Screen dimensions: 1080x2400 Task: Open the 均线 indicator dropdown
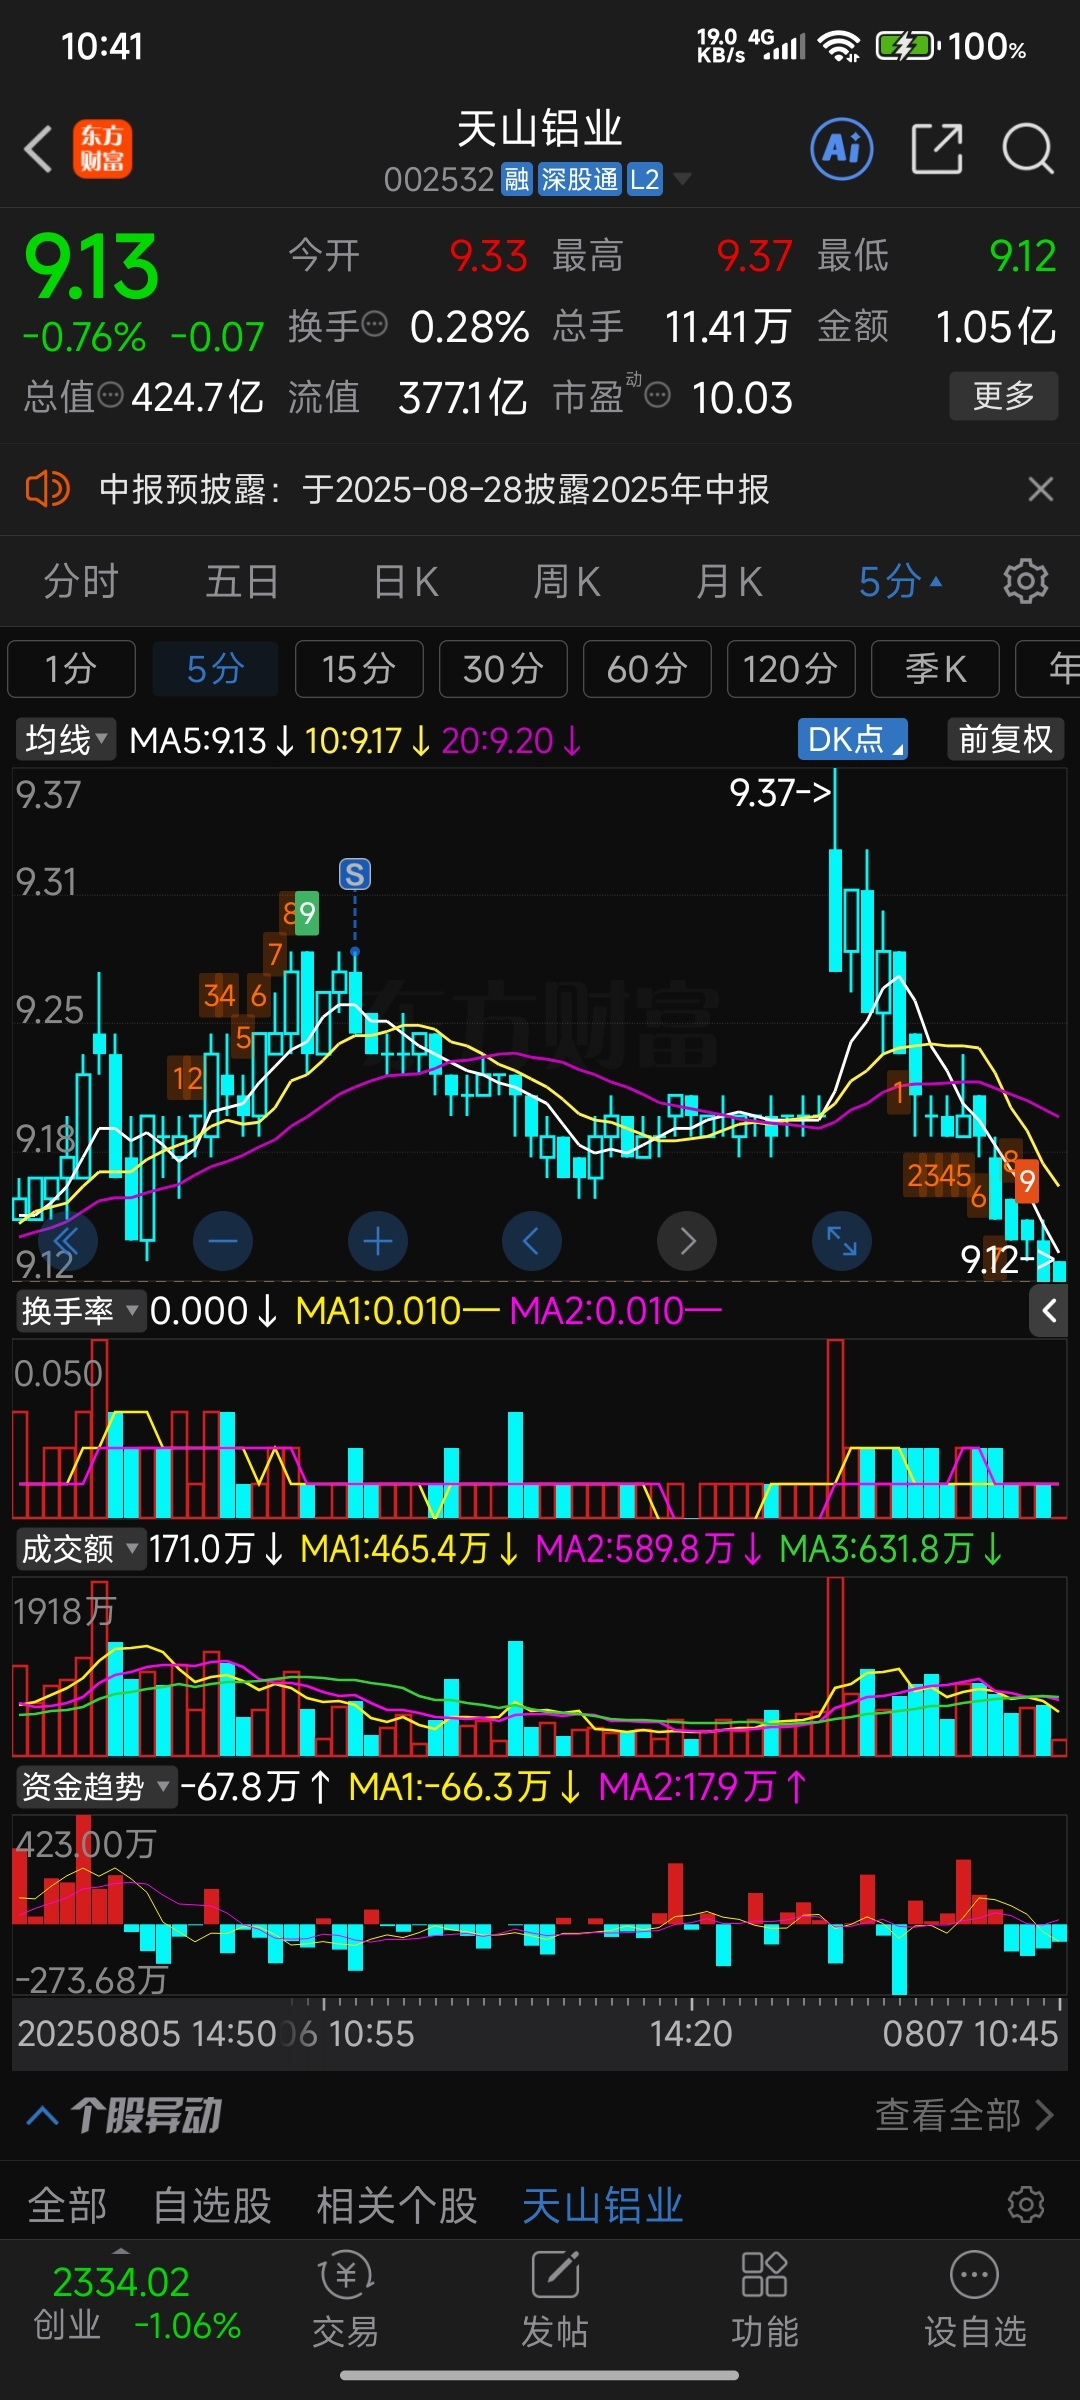tap(65, 739)
